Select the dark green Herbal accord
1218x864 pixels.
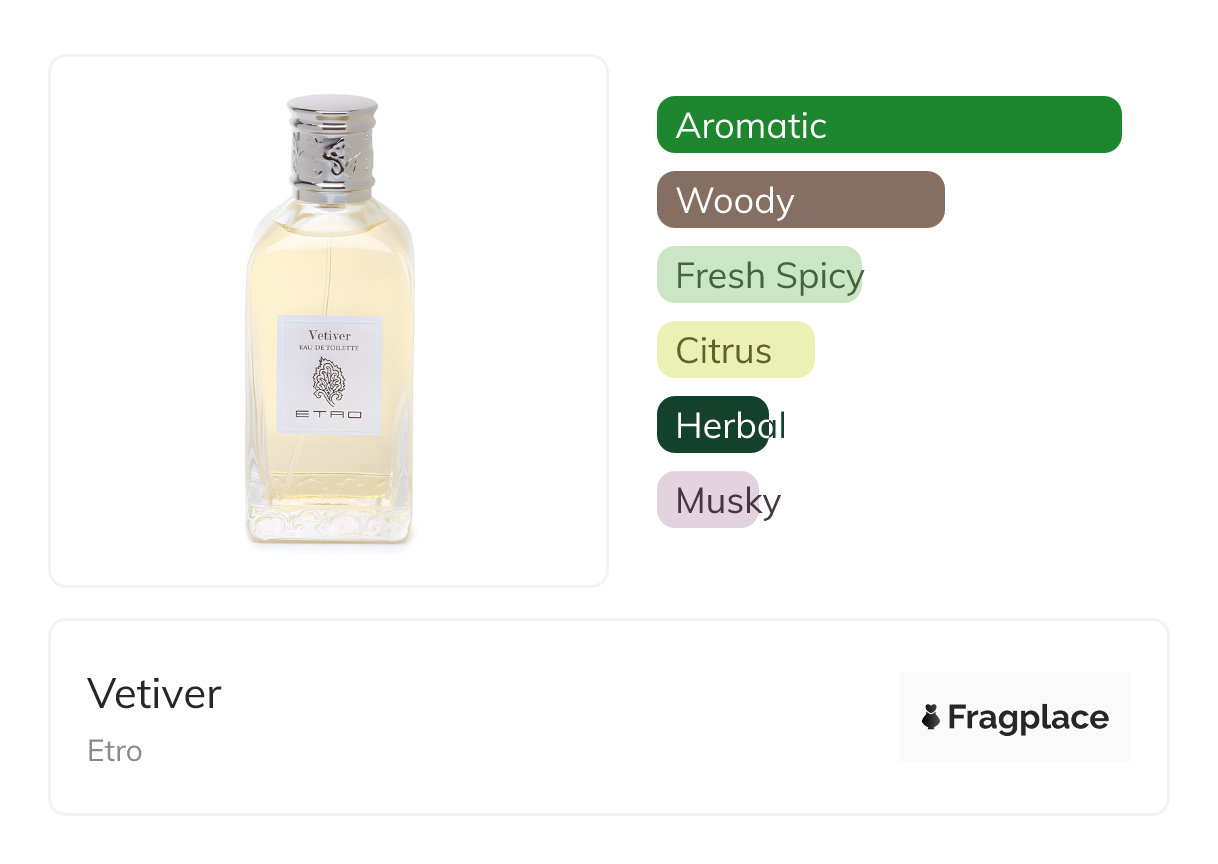pyautogui.click(x=713, y=425)
